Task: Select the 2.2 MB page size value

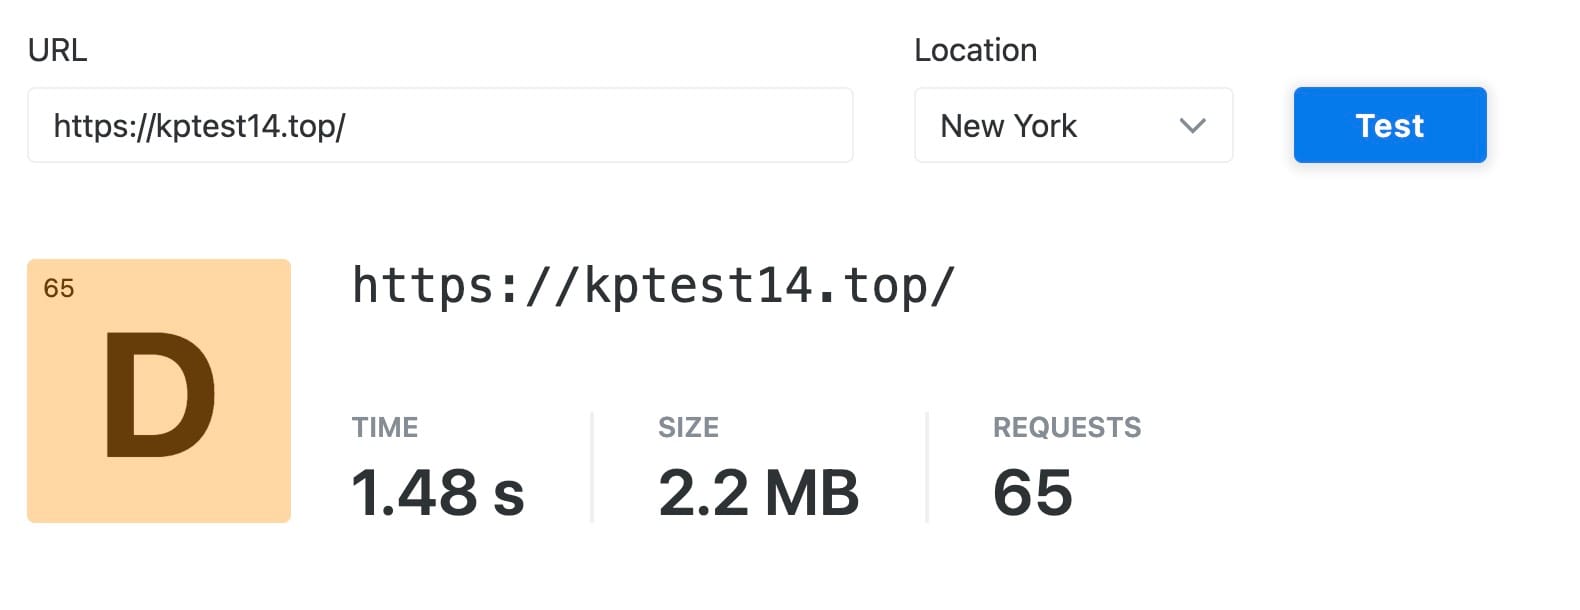Action: coord(758,493)
